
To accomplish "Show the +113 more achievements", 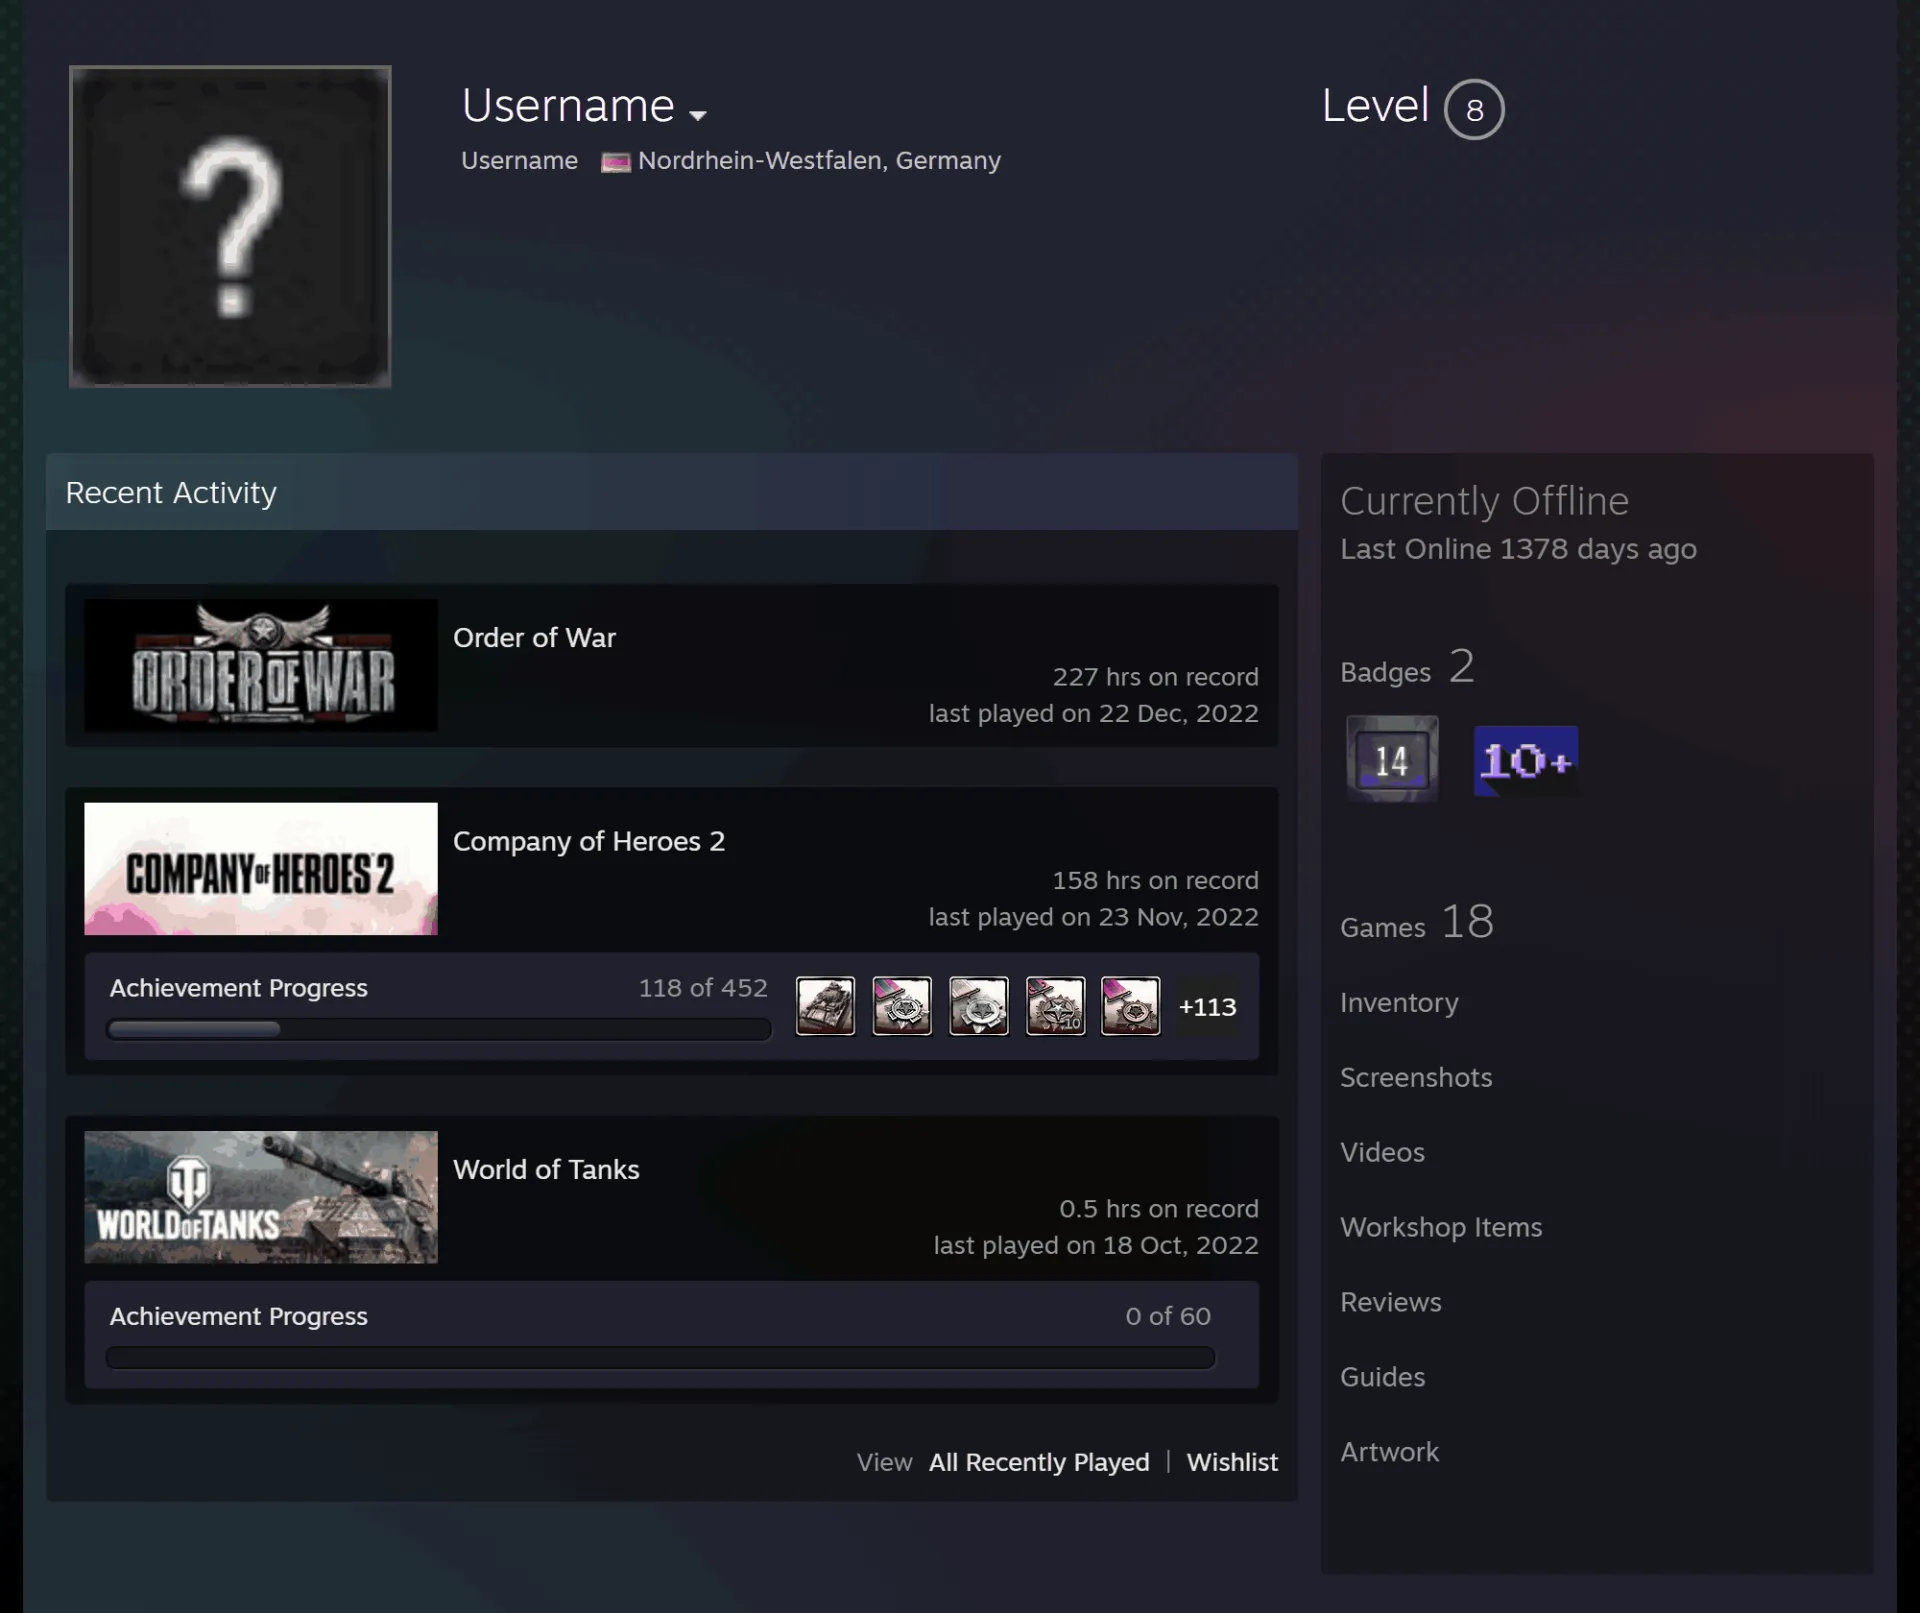I will [x=1207, y=1007].
